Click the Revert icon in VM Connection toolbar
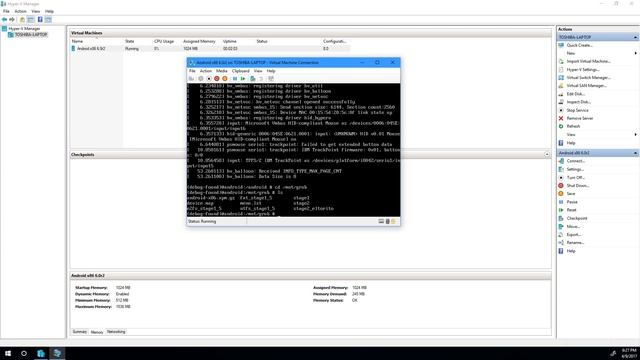This screenshot has width=640, height=360. coord(261,78)
